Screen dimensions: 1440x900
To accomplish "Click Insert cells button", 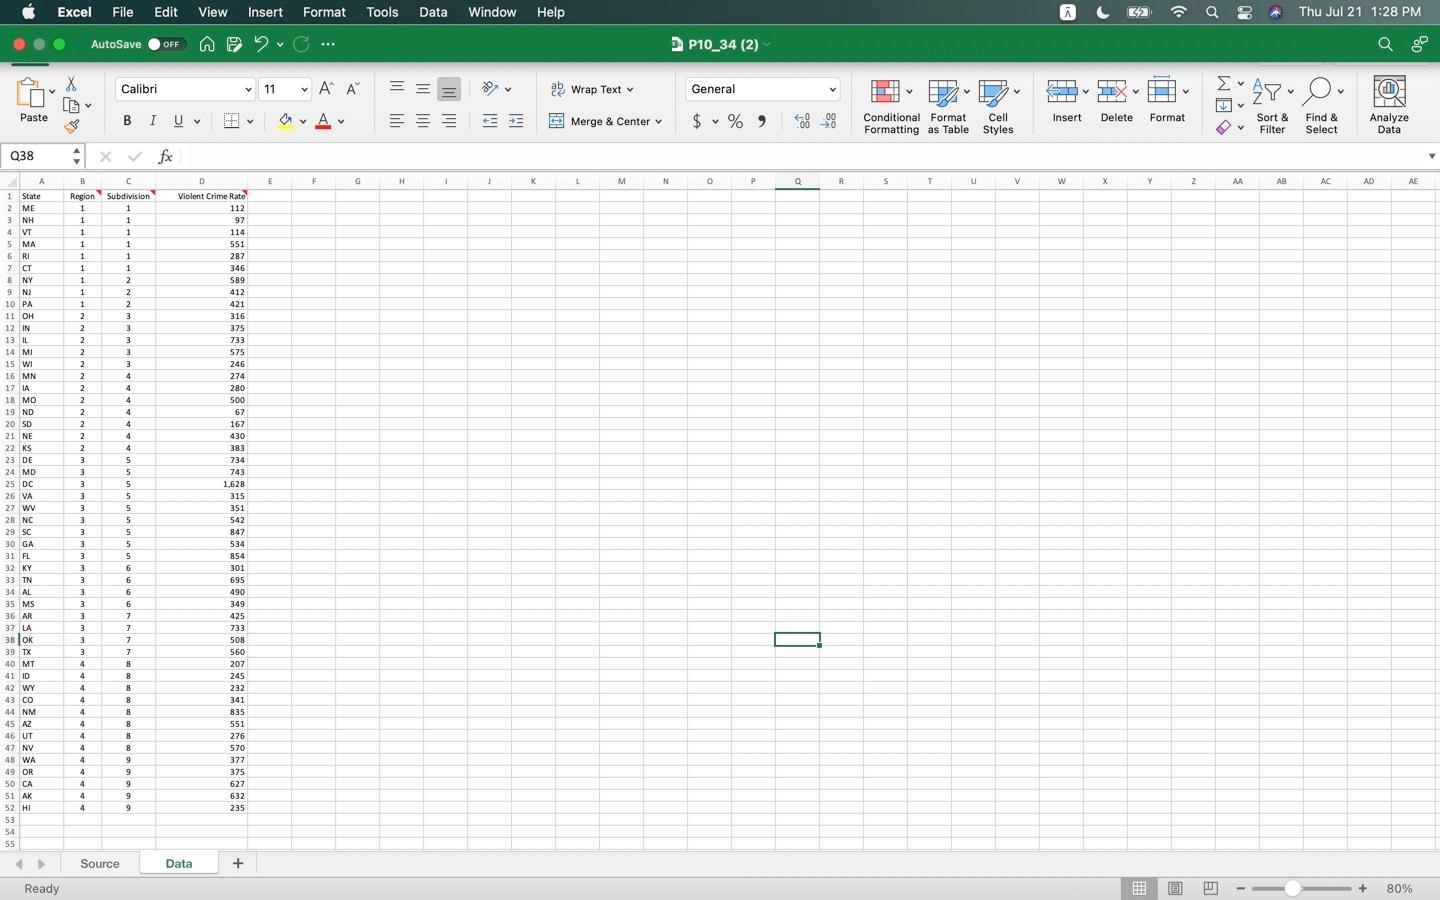I will [x=1067, y=101].
